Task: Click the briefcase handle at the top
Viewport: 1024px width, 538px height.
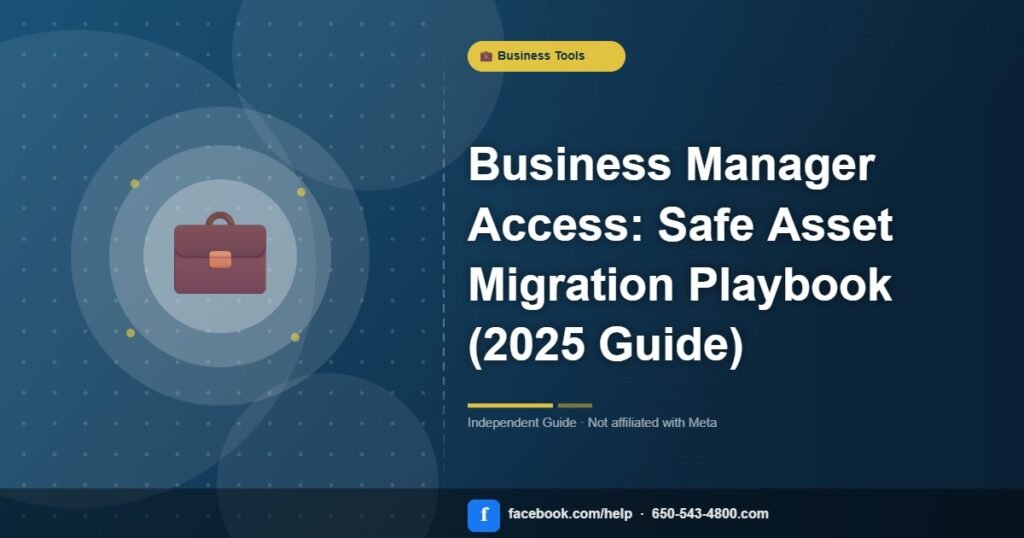Action: pos(220,219)
